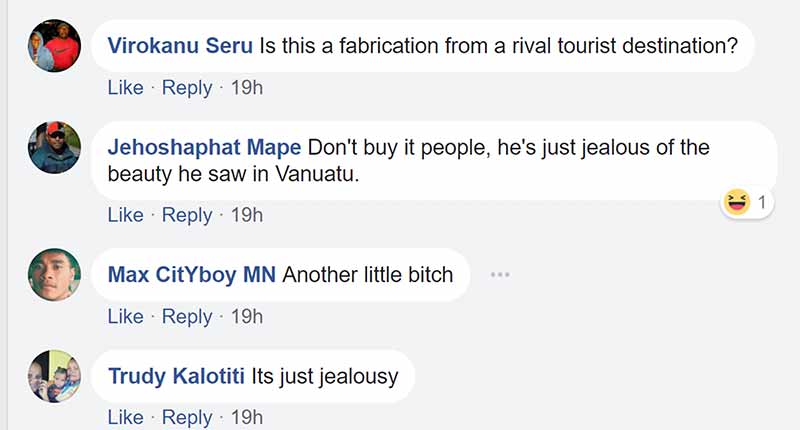
Task: Click Jehoshaphat Mape's profile avatar
Action: [x=55, y=148]
